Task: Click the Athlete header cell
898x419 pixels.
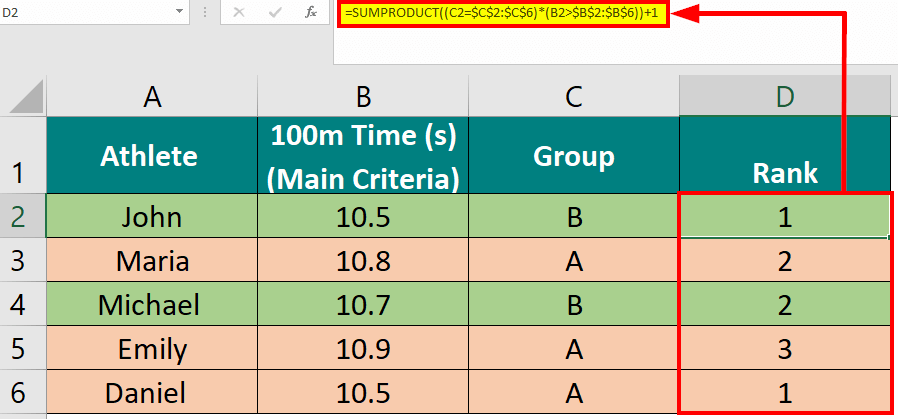Action: coord(152,155)
